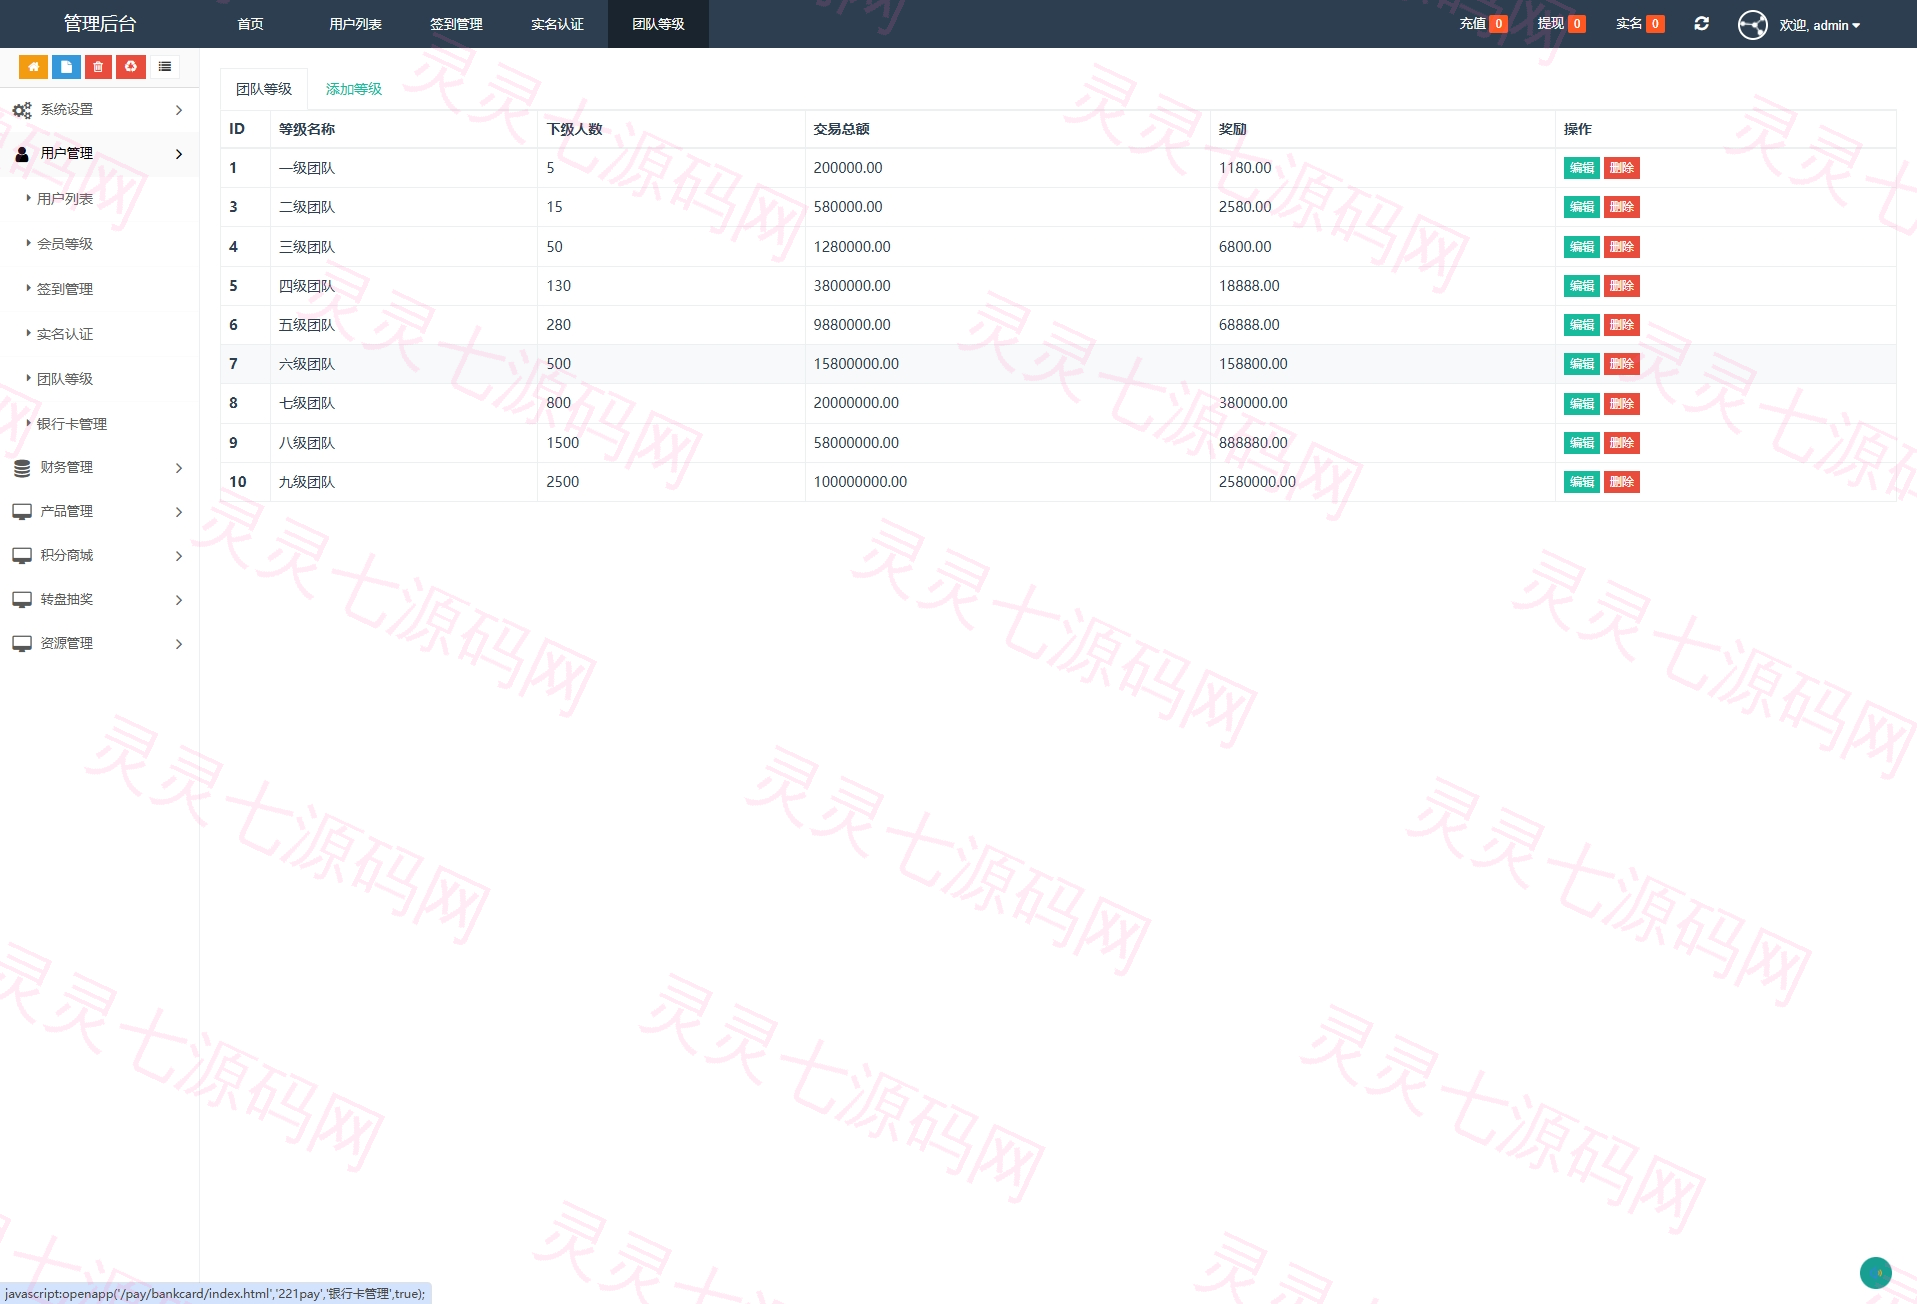Viewport: 1917px width, 1304px height.
Task: Open 实名认证 in top navigation
Action: [557, 24]
